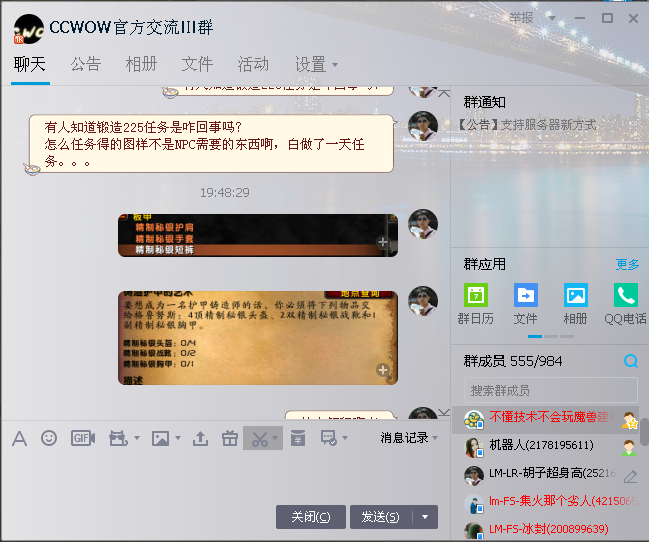
Task: Open dropdown arrow beside send picture icon
Action: point(178,438)
